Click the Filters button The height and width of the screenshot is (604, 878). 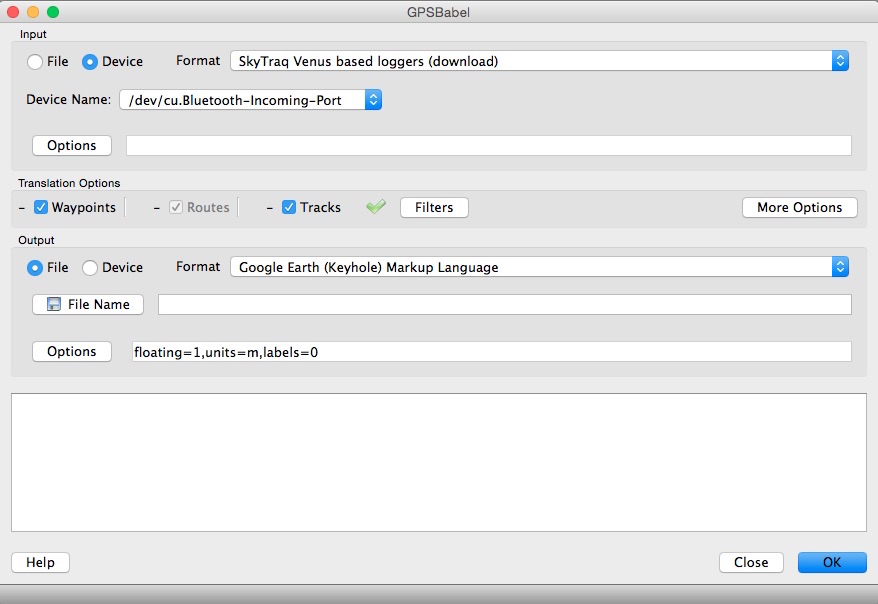(x=434, y=207)
